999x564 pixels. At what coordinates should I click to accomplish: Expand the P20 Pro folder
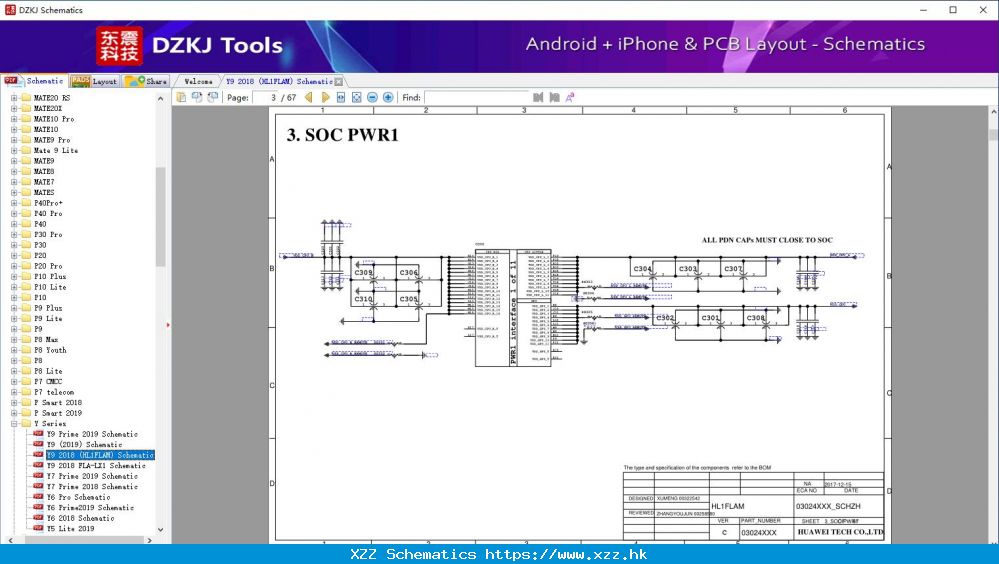tap(14, 266)
